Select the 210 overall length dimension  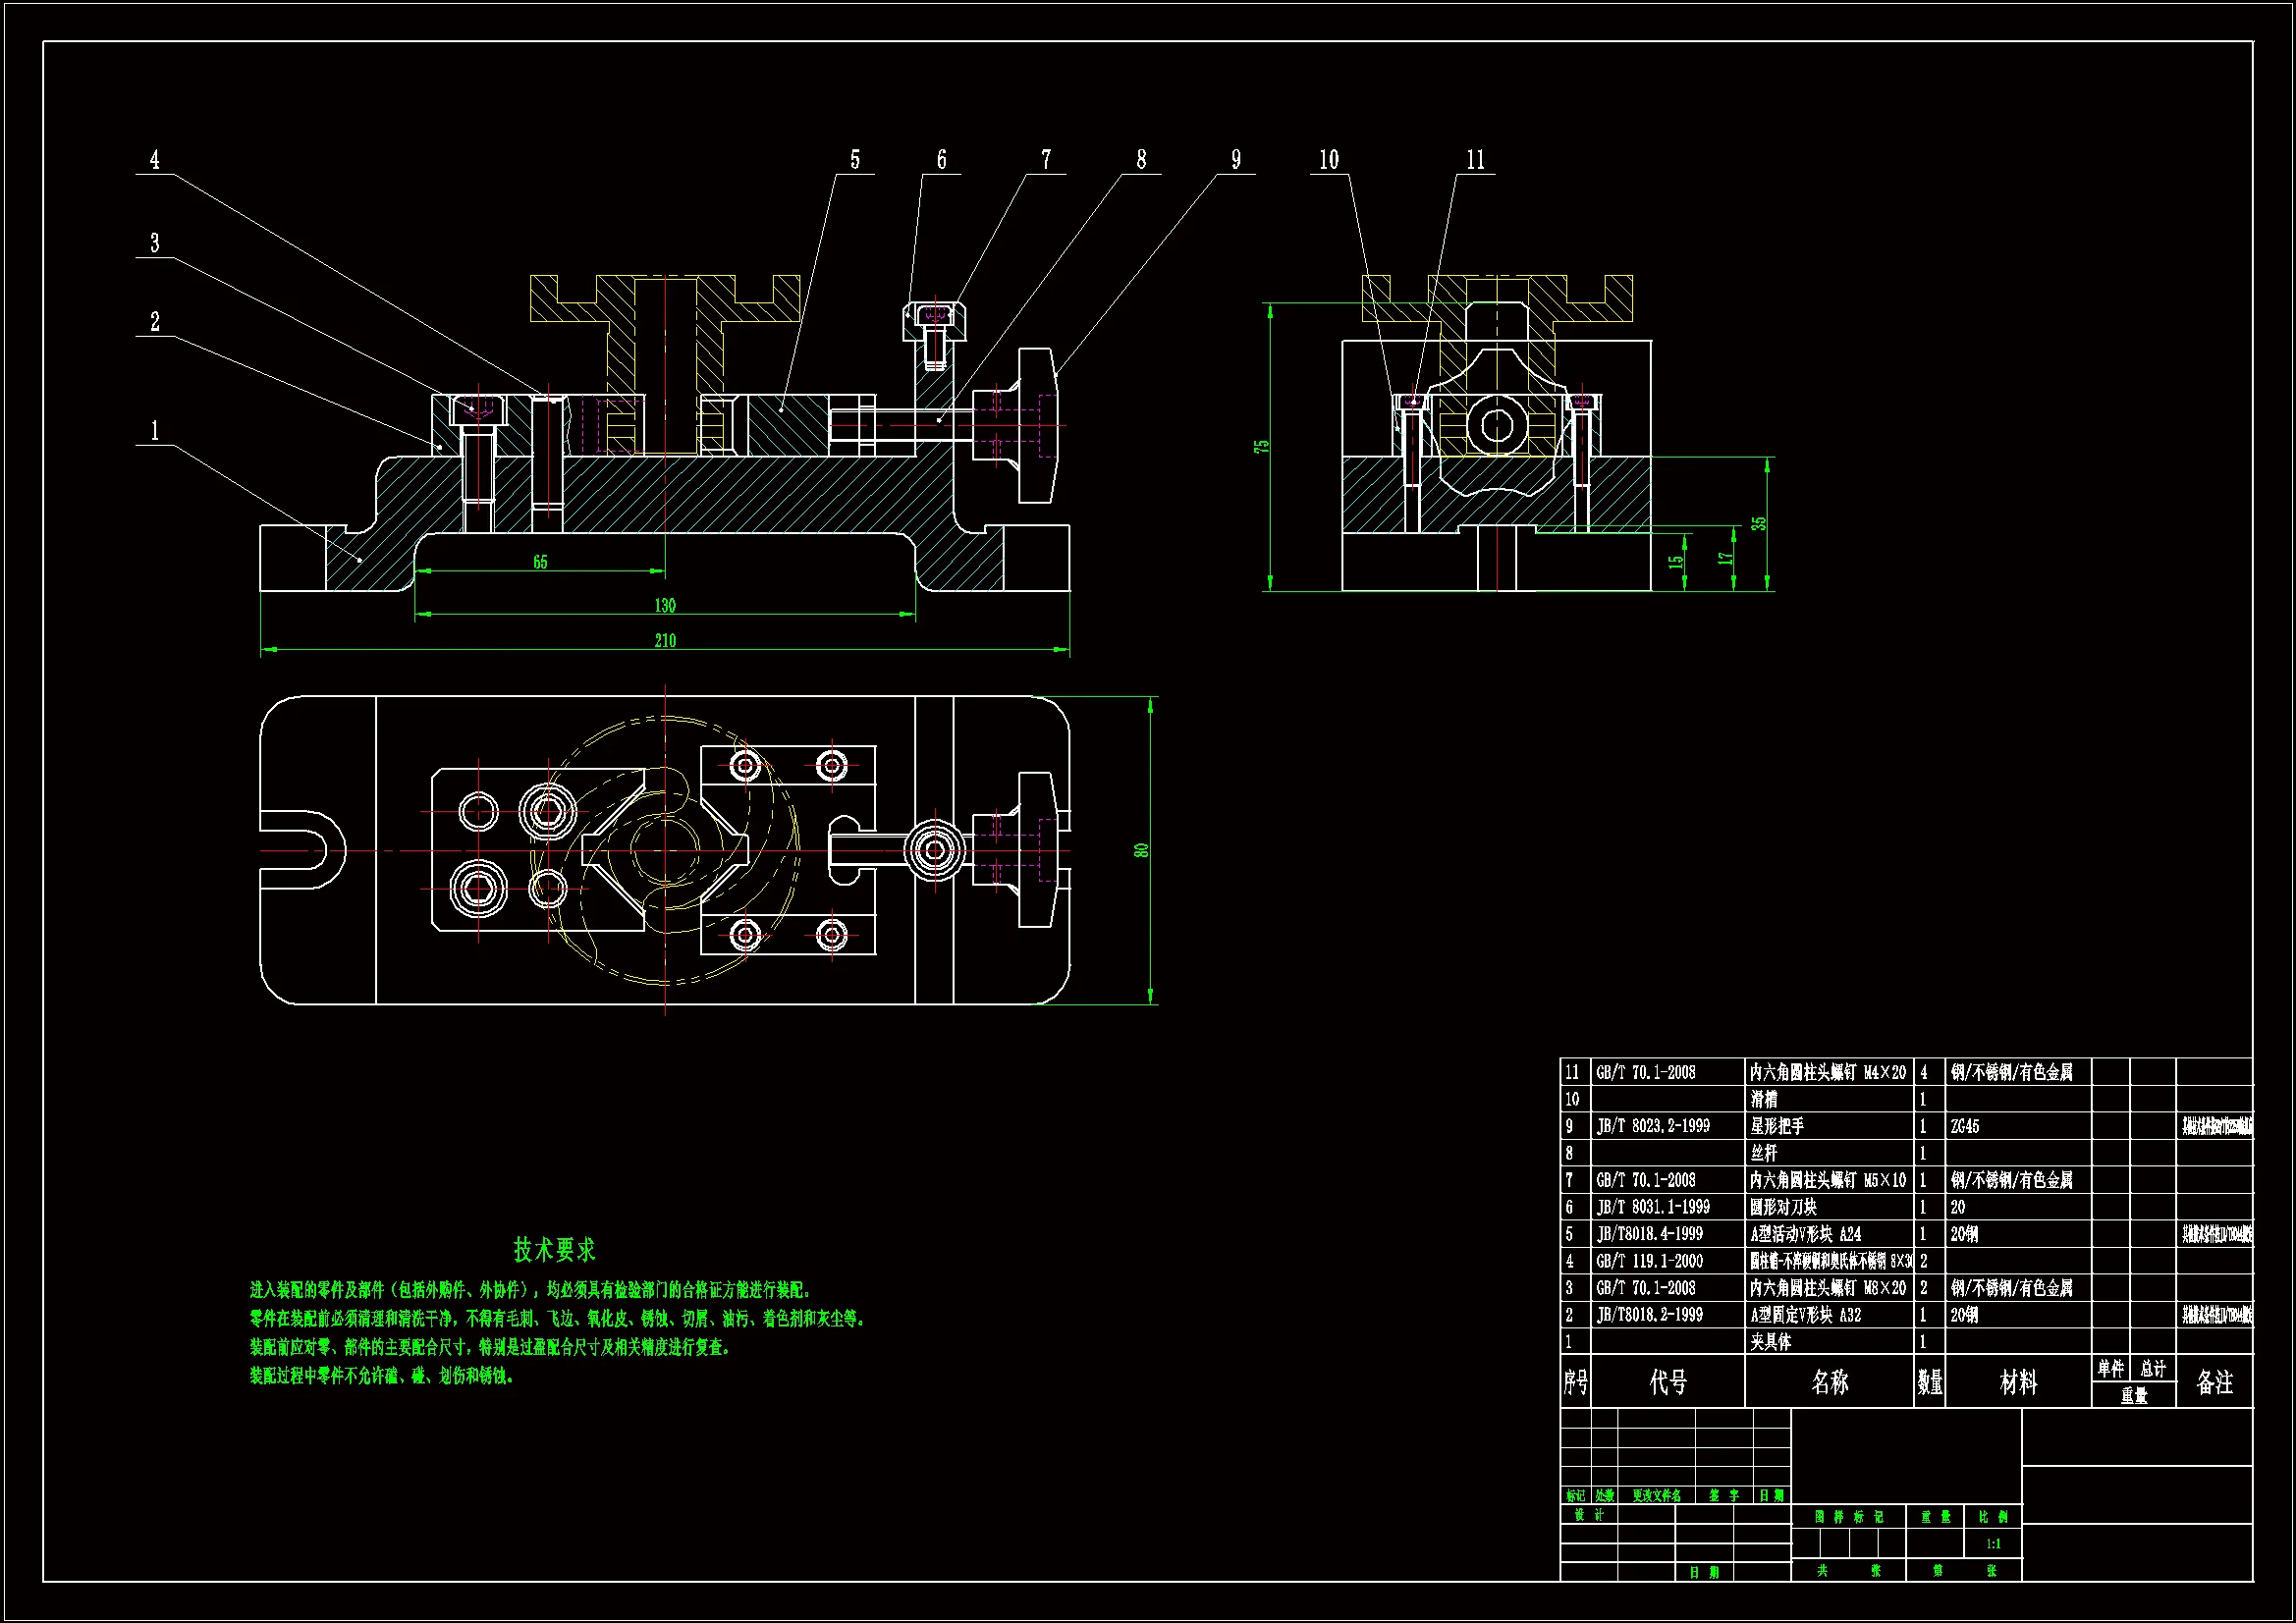coord(665,641)
